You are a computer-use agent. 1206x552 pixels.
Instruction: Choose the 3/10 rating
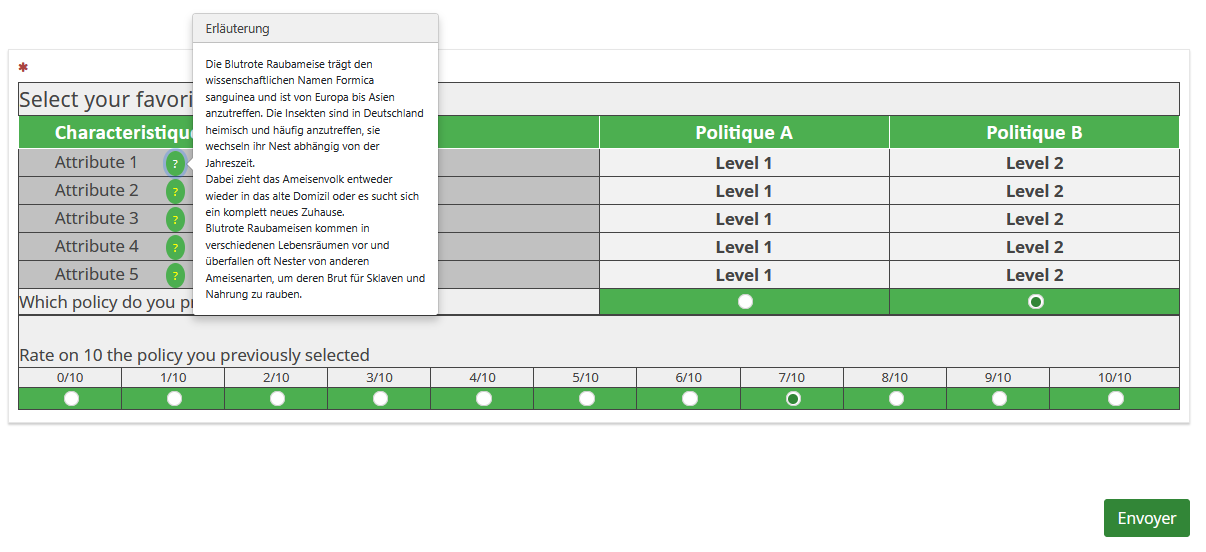coord(380,399)
